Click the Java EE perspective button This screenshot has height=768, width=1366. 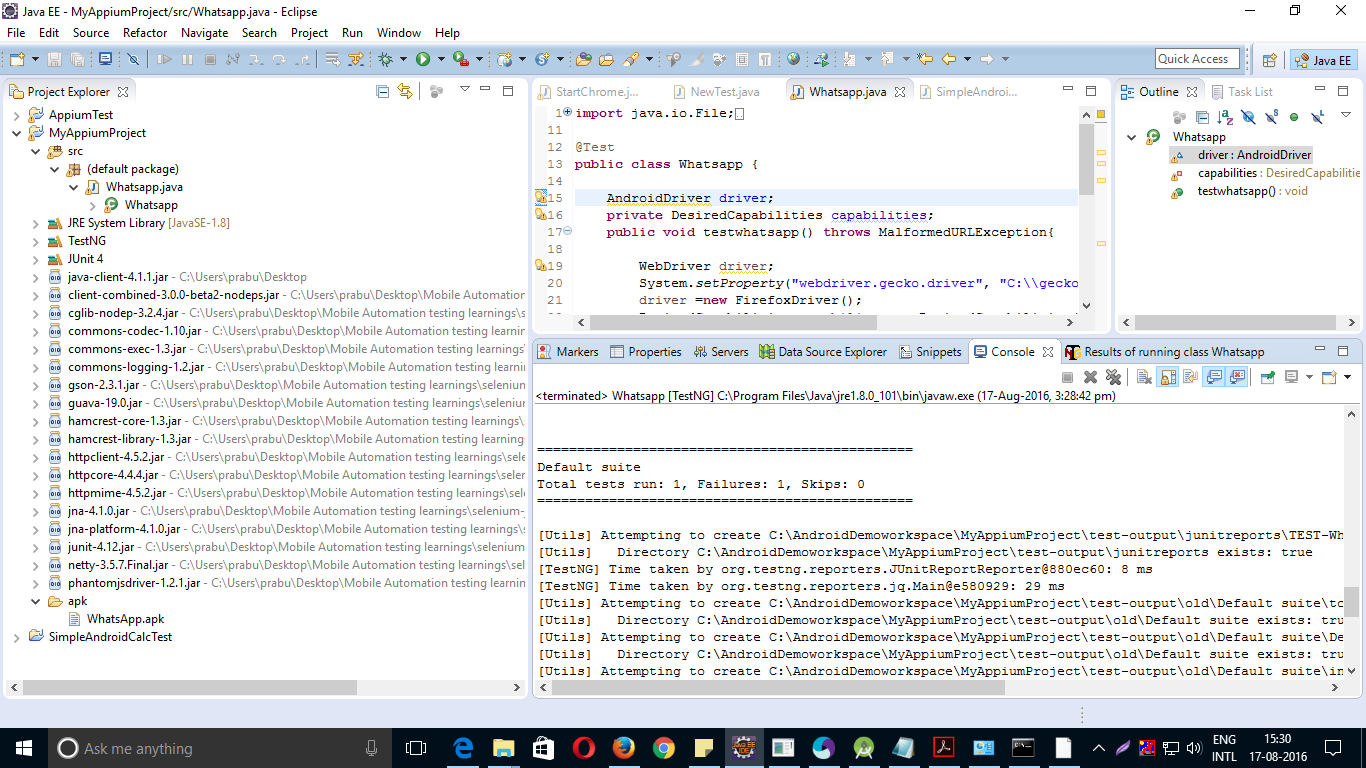1323,60
